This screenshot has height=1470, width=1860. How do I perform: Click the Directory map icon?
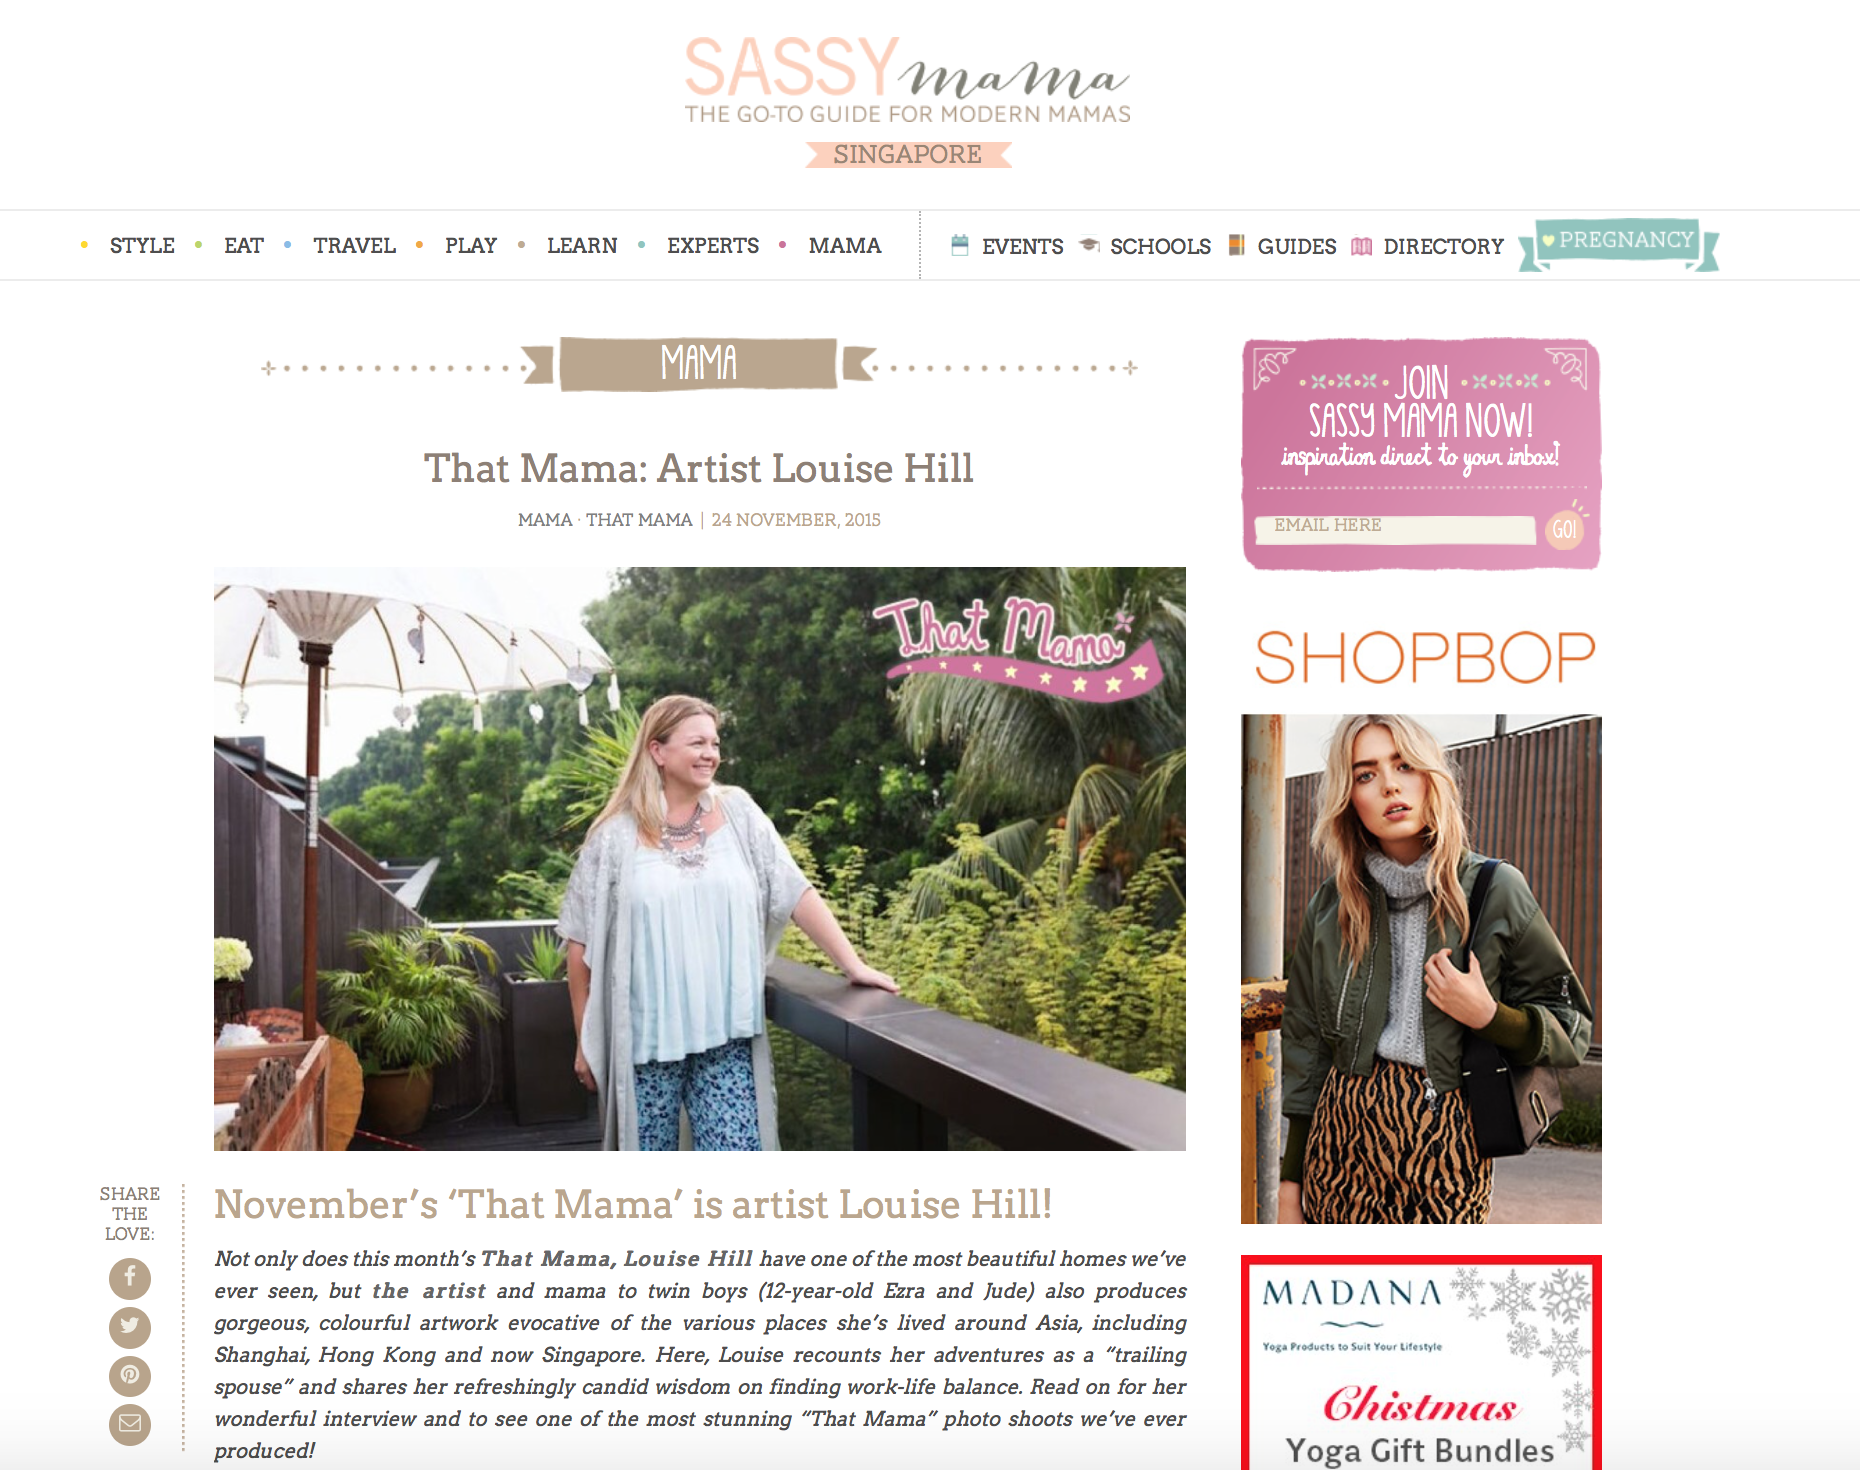pyautogui.click(x=1361, y=246)
